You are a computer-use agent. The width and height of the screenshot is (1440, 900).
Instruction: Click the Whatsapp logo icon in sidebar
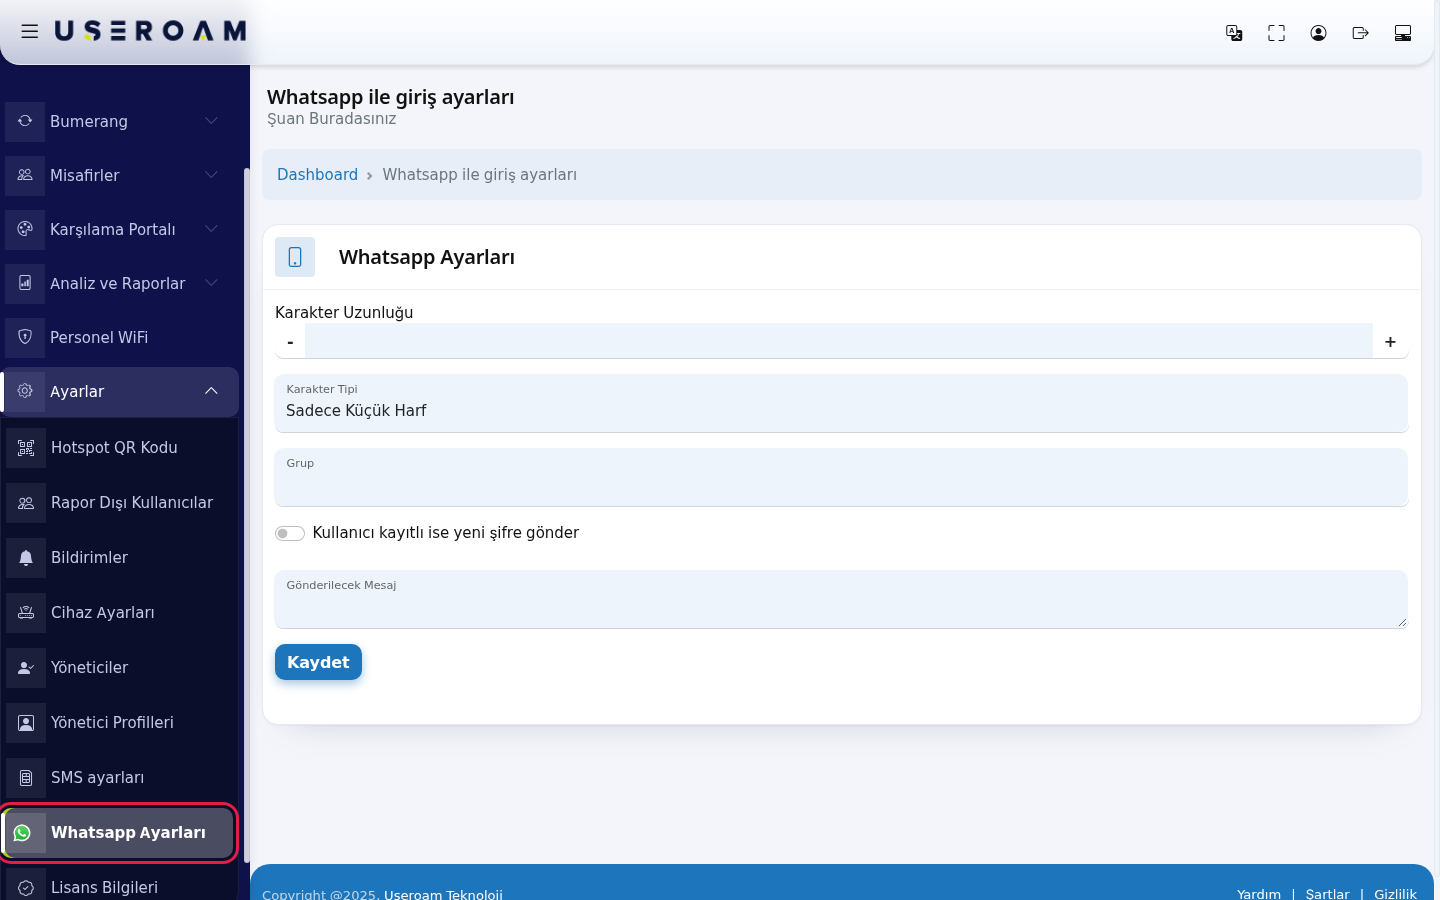23,833
